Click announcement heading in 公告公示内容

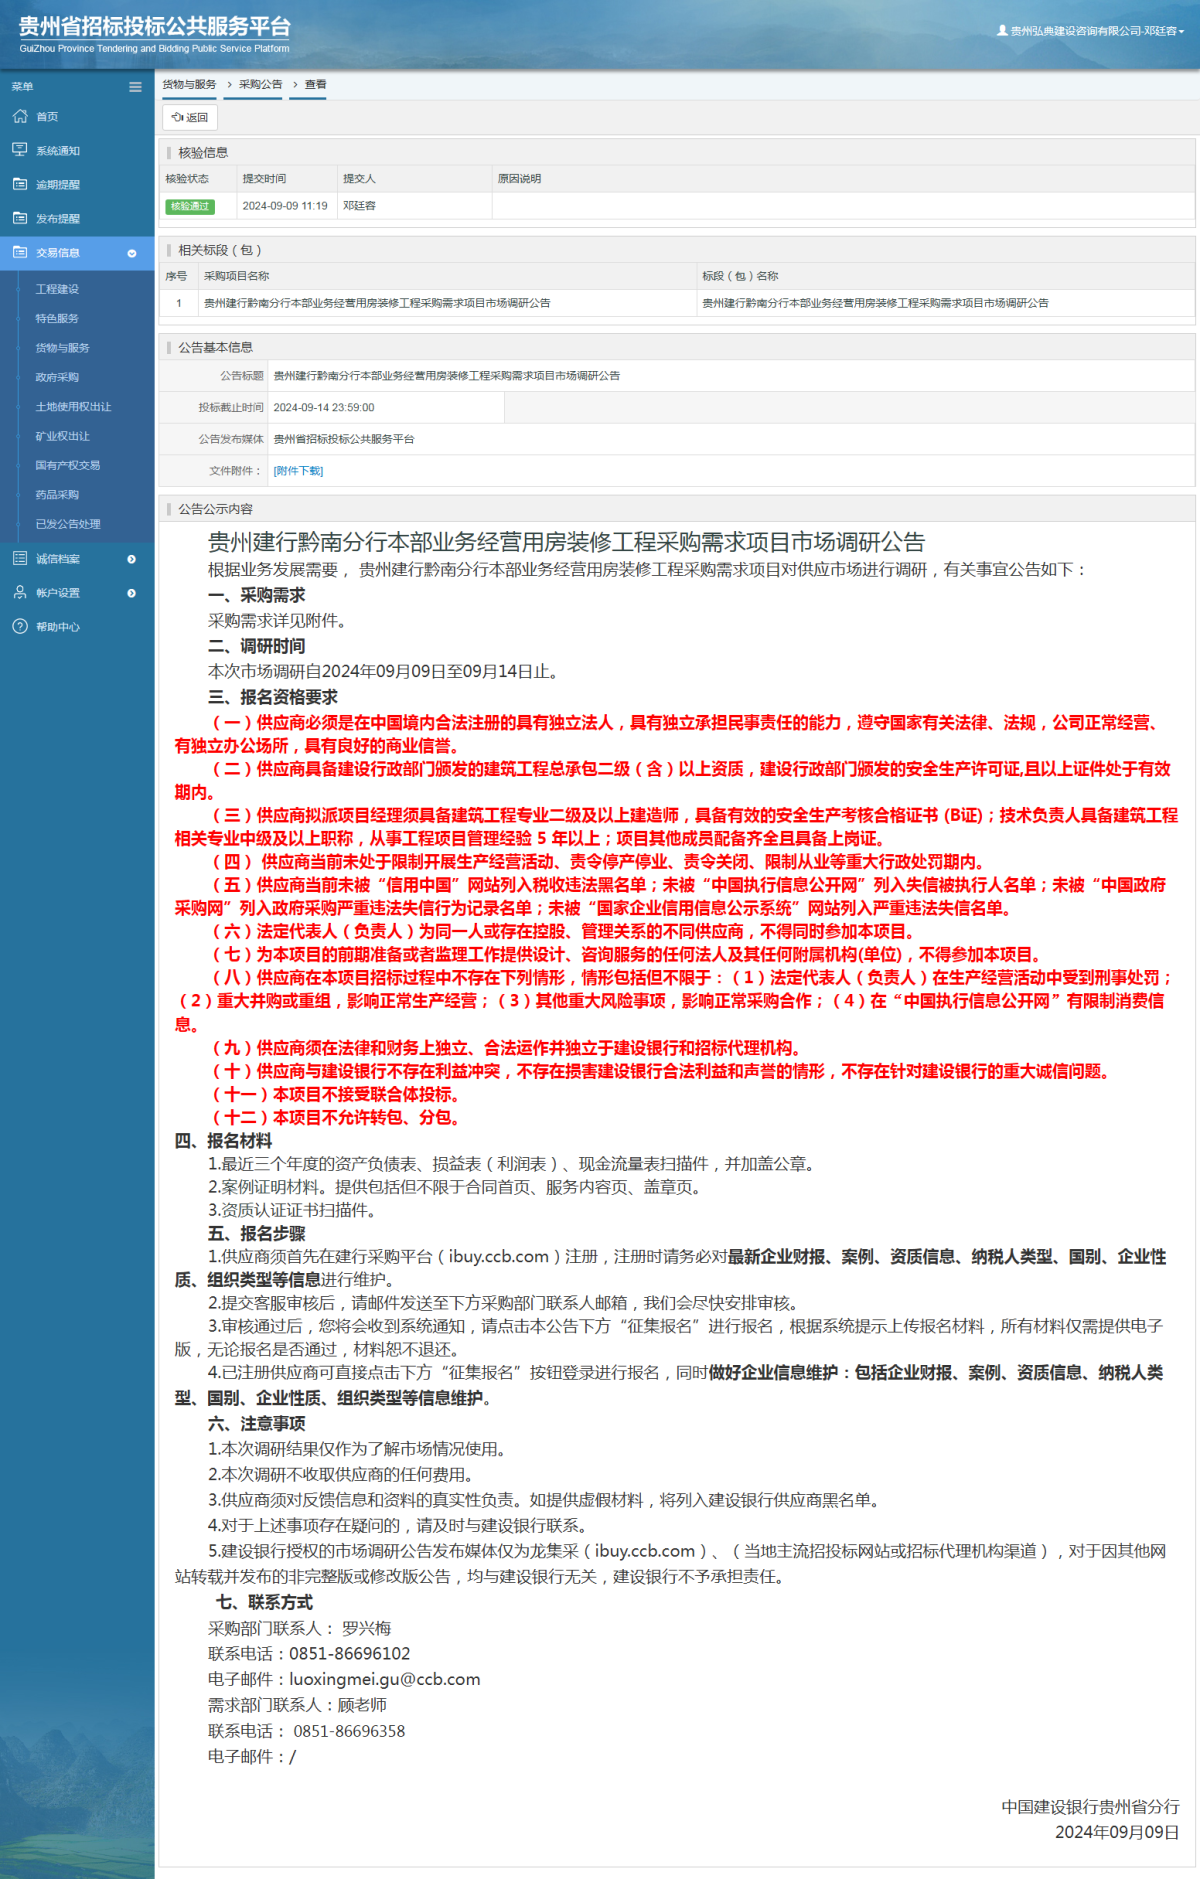point(566,542)
